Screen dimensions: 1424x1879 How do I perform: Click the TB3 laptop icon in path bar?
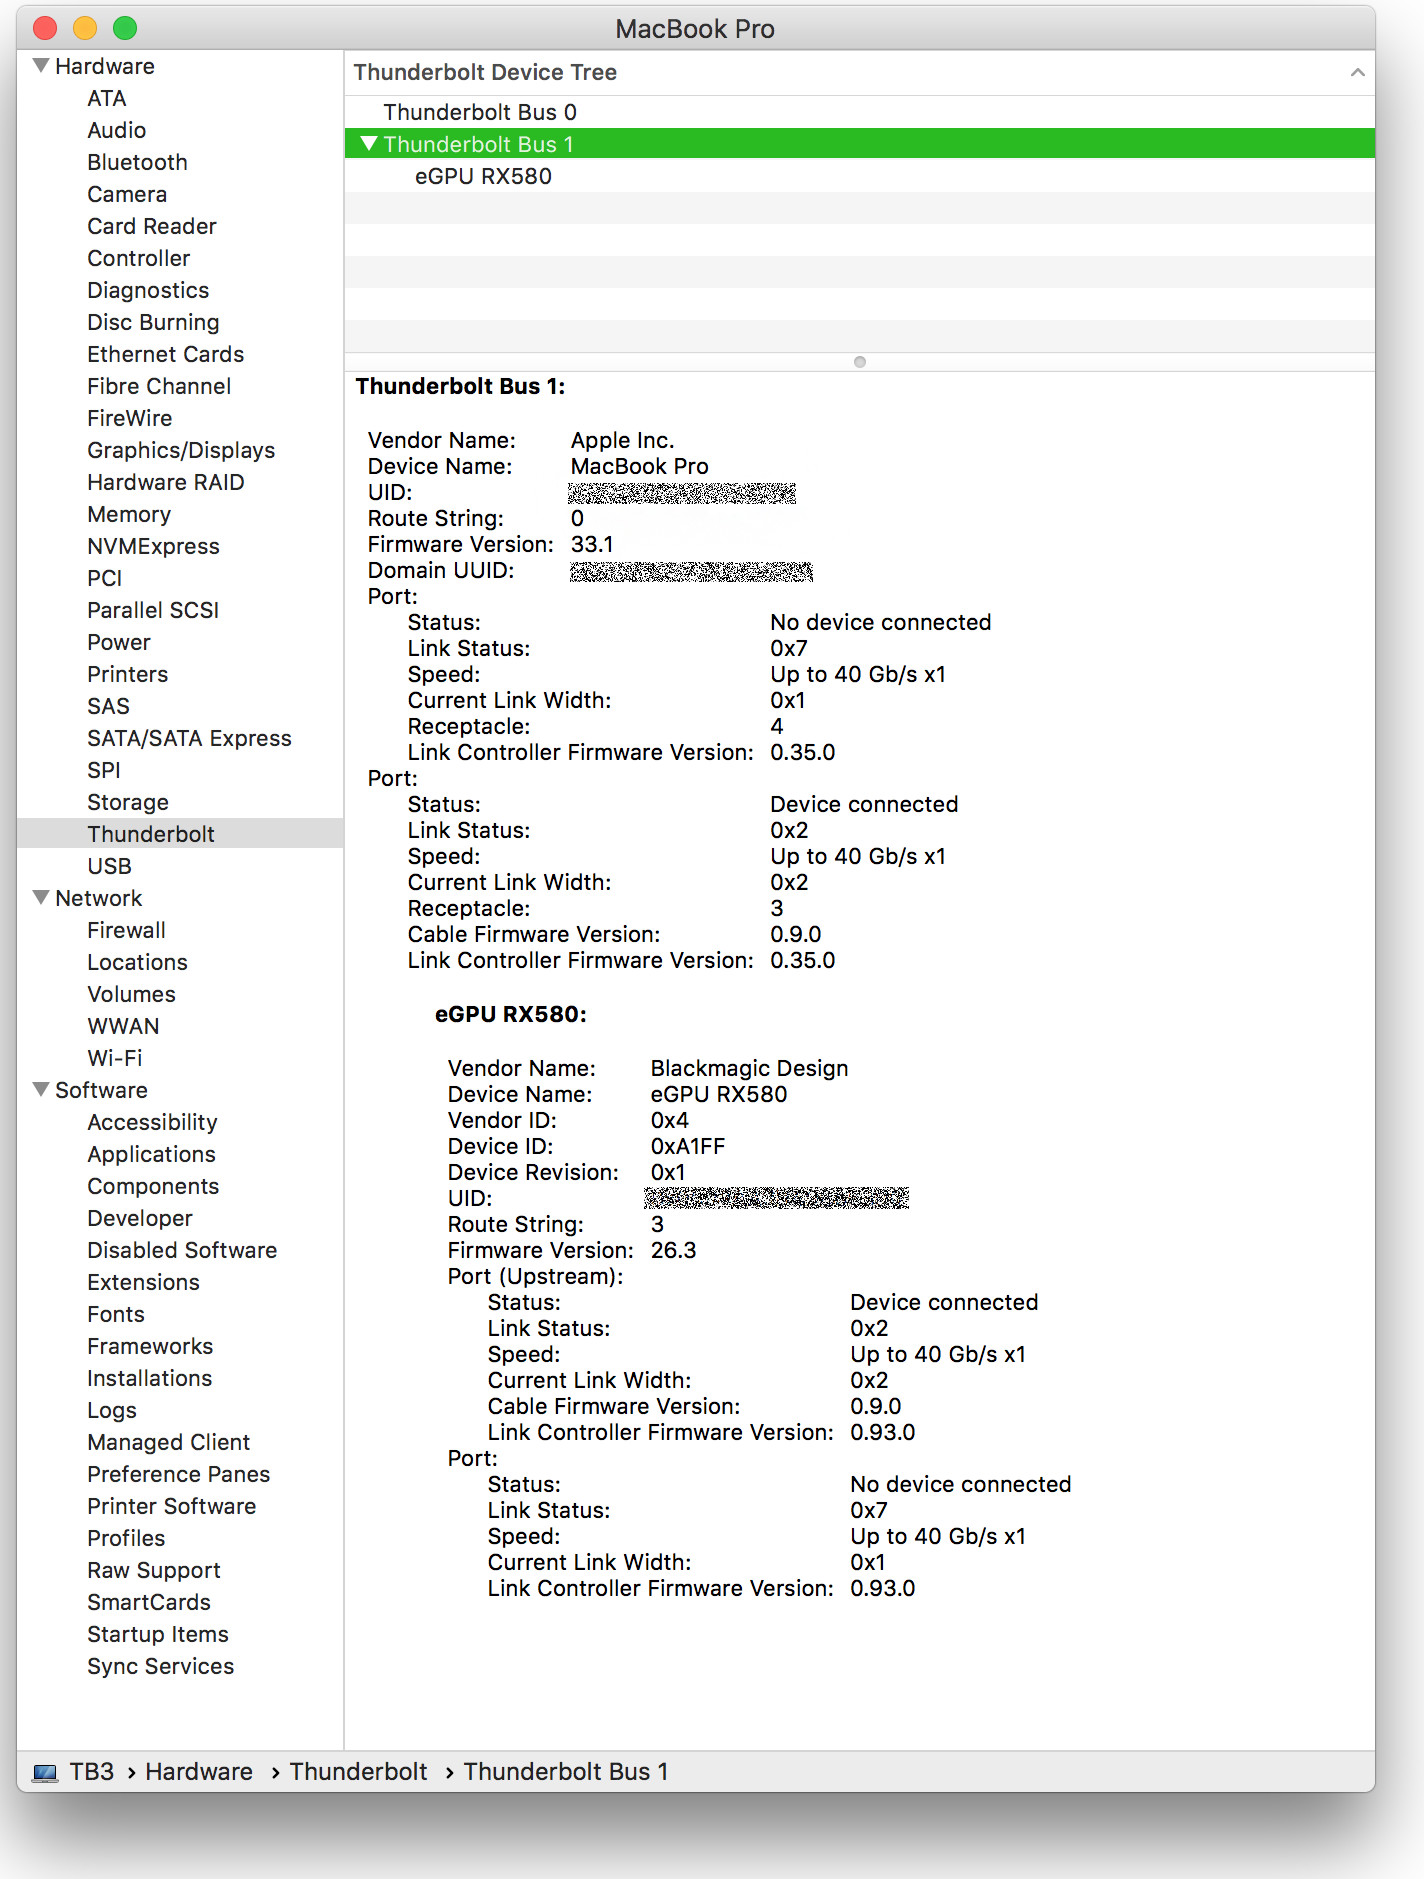(45, 1772)
